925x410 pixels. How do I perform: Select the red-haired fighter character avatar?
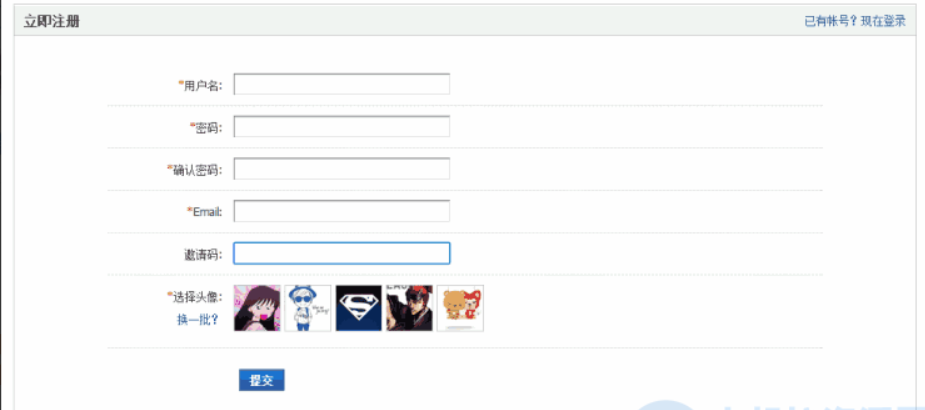pyautogui.click(x=409, y=308)
